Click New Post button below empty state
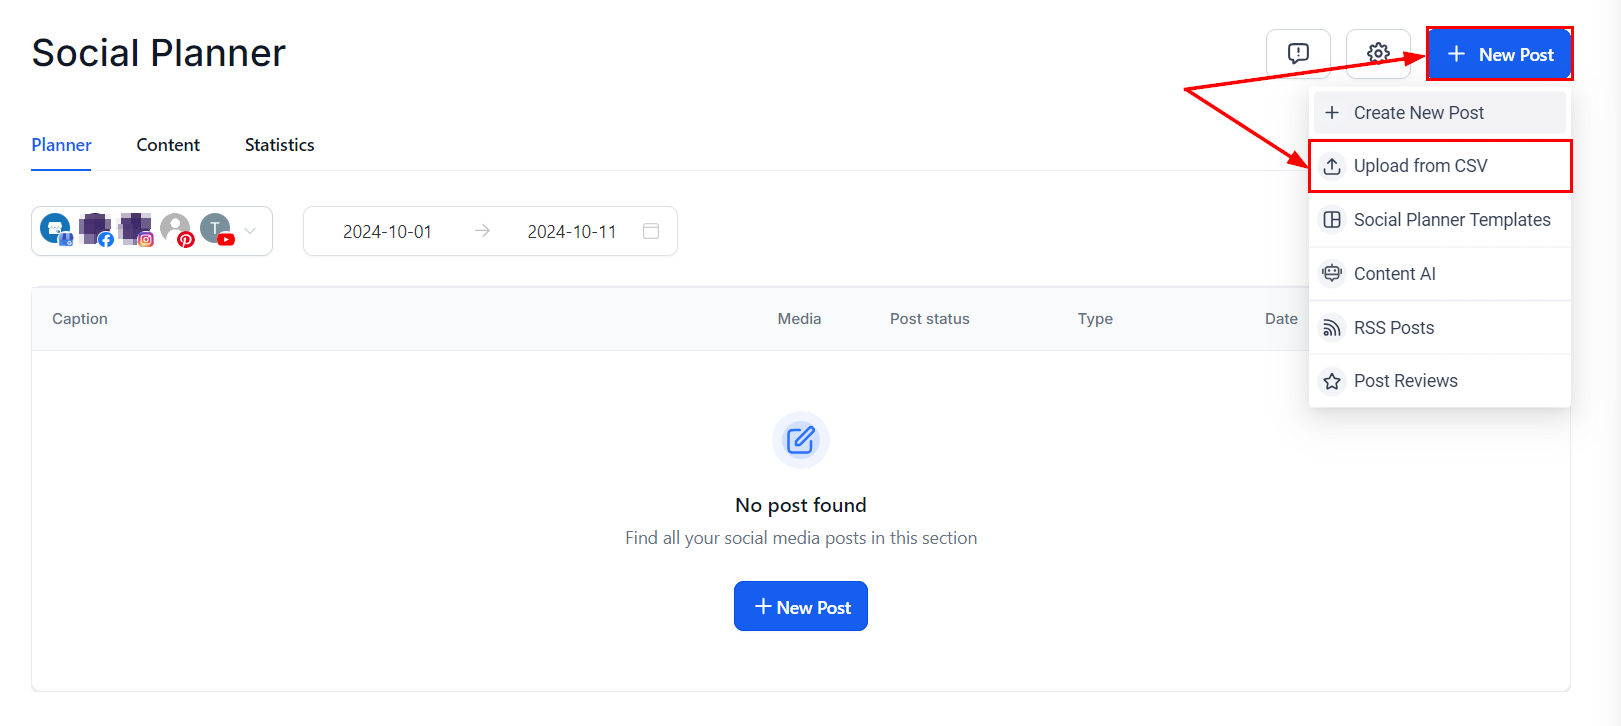 pyautogui.click(x=801, y=607)
